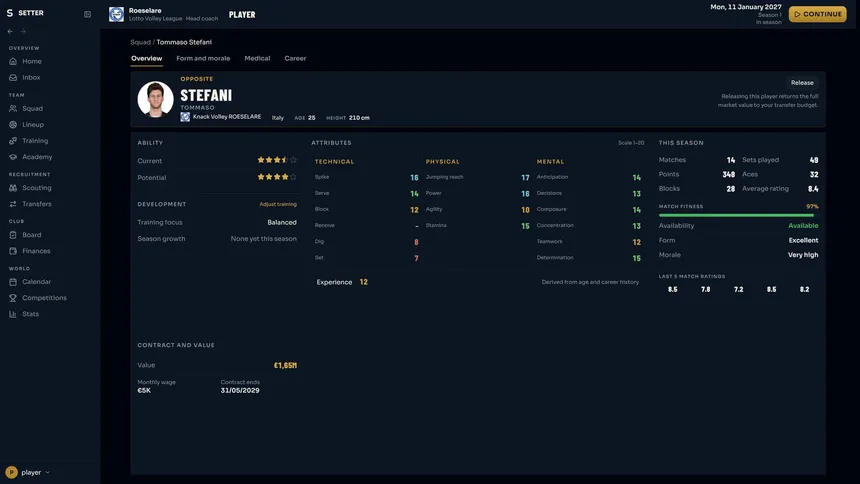860x484 pixels.
Task: Click the Spike attribute value 16
Action: (414, 178)
